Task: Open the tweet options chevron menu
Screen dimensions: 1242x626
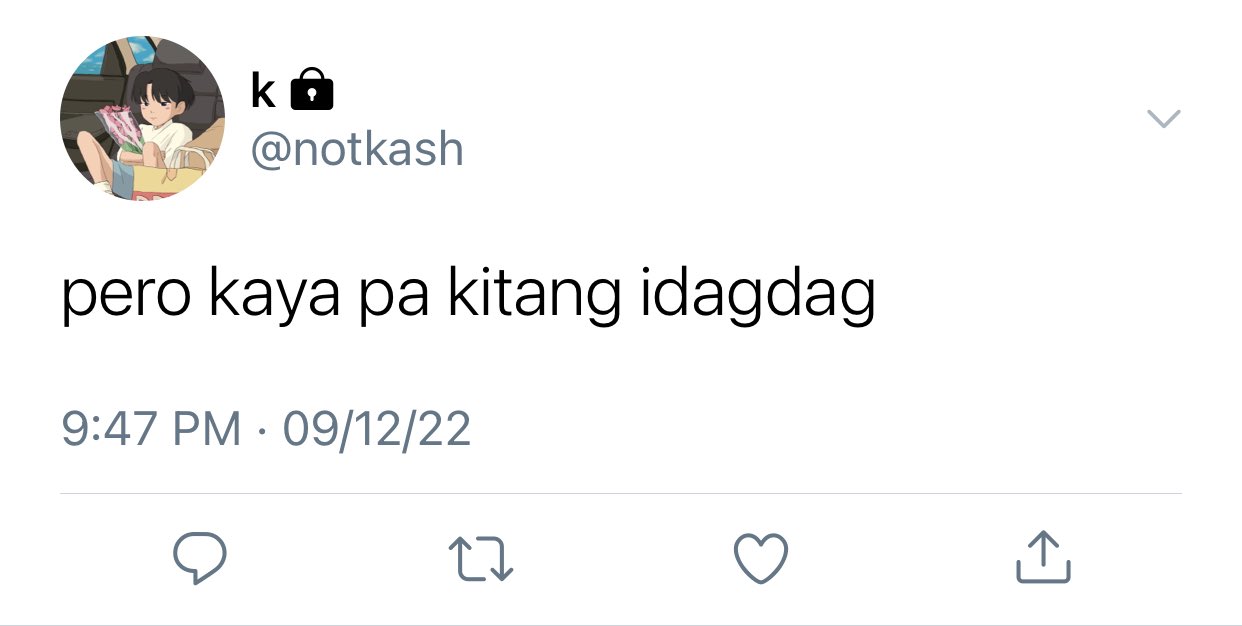Action: coord(1163,118)
